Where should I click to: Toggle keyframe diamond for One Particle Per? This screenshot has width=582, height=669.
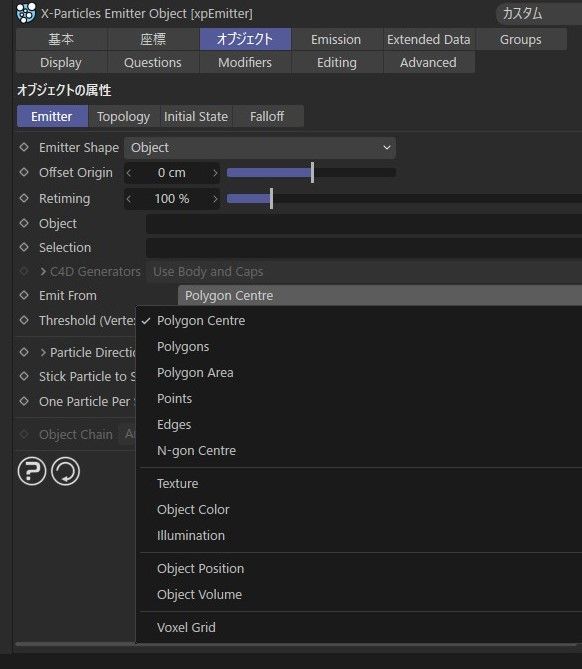coord(24,401)
